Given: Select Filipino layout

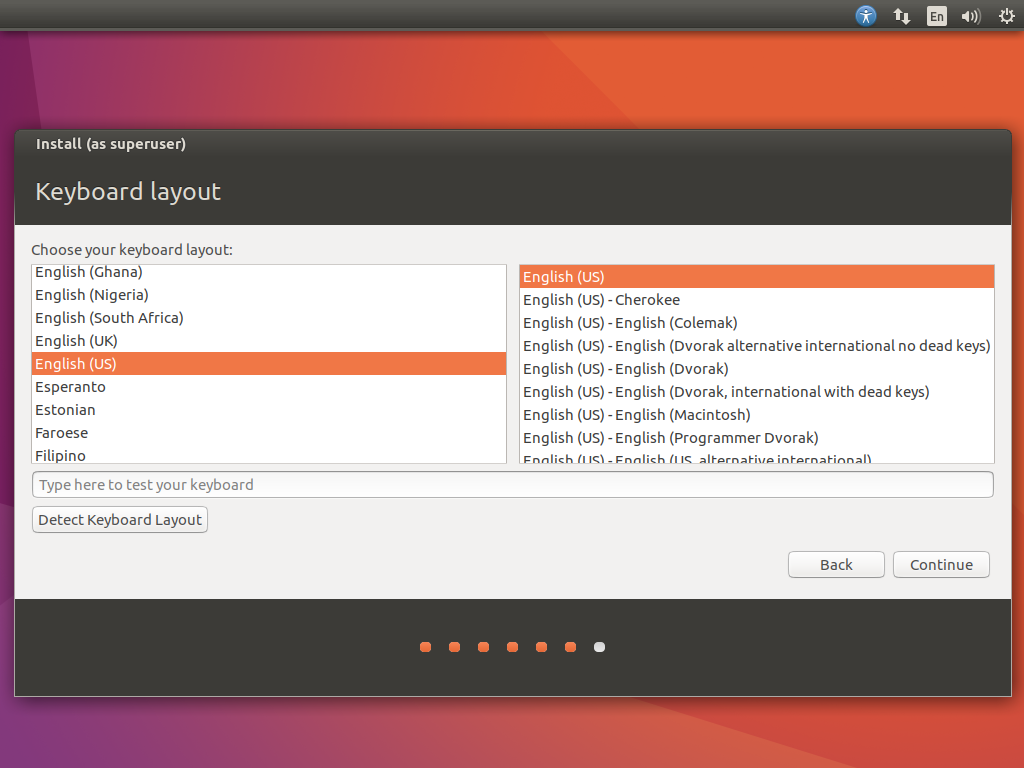Looking at the screenshot, I should pyautogui.click(x=268, y=455).
